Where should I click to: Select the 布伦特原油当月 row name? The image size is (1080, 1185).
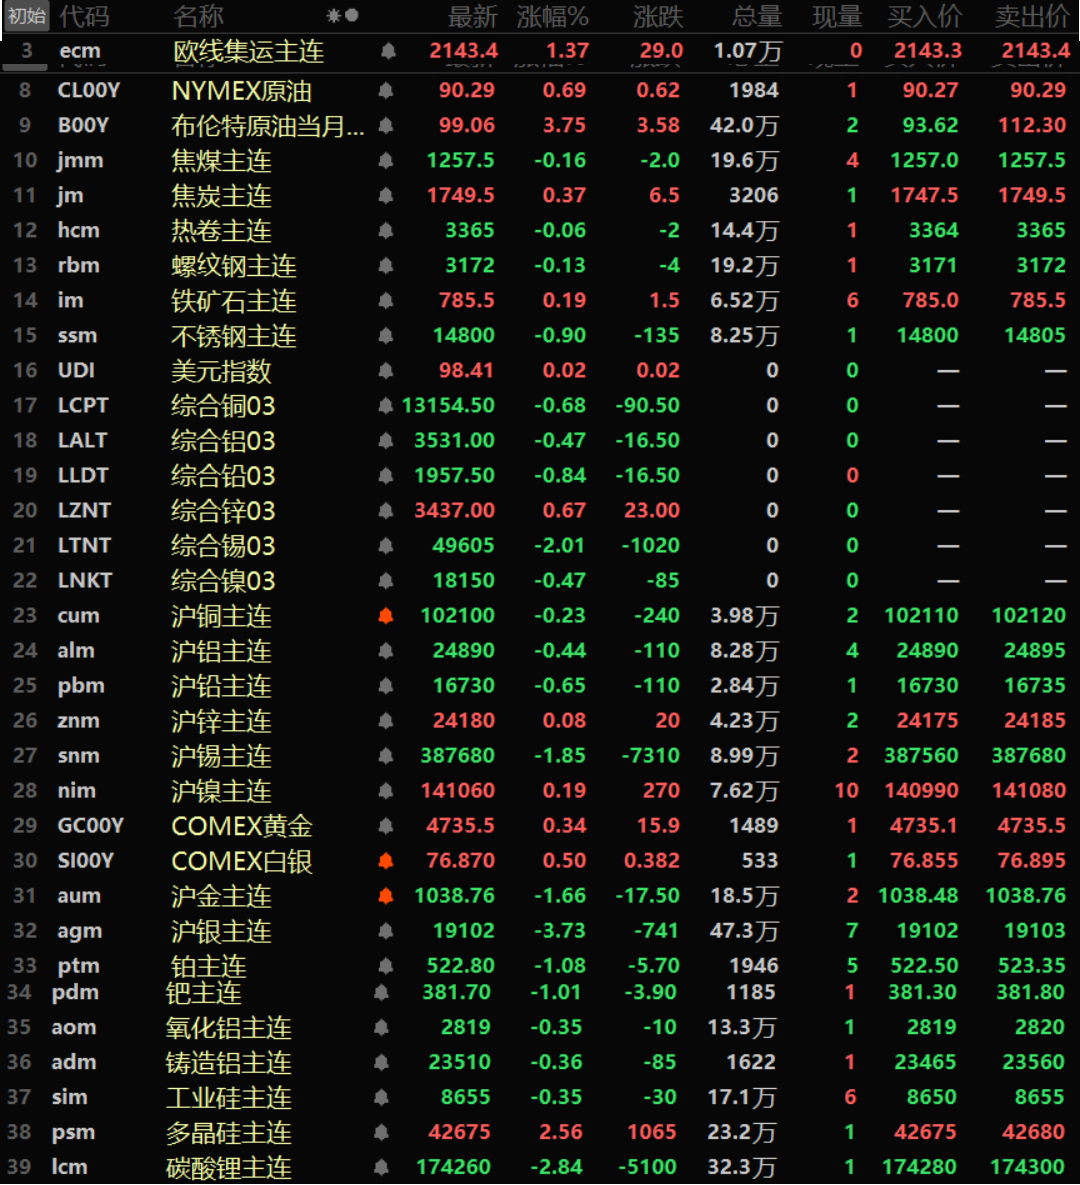266,126
